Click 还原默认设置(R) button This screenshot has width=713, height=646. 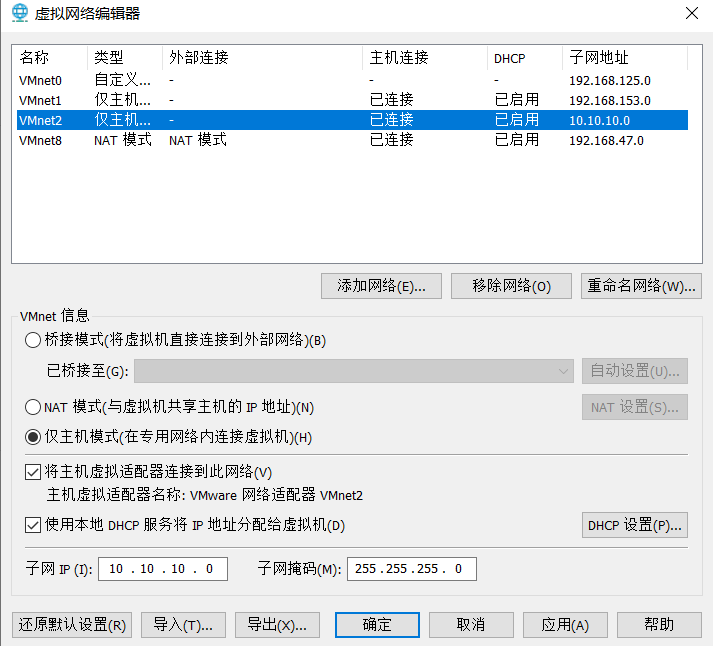pos(72,625)
